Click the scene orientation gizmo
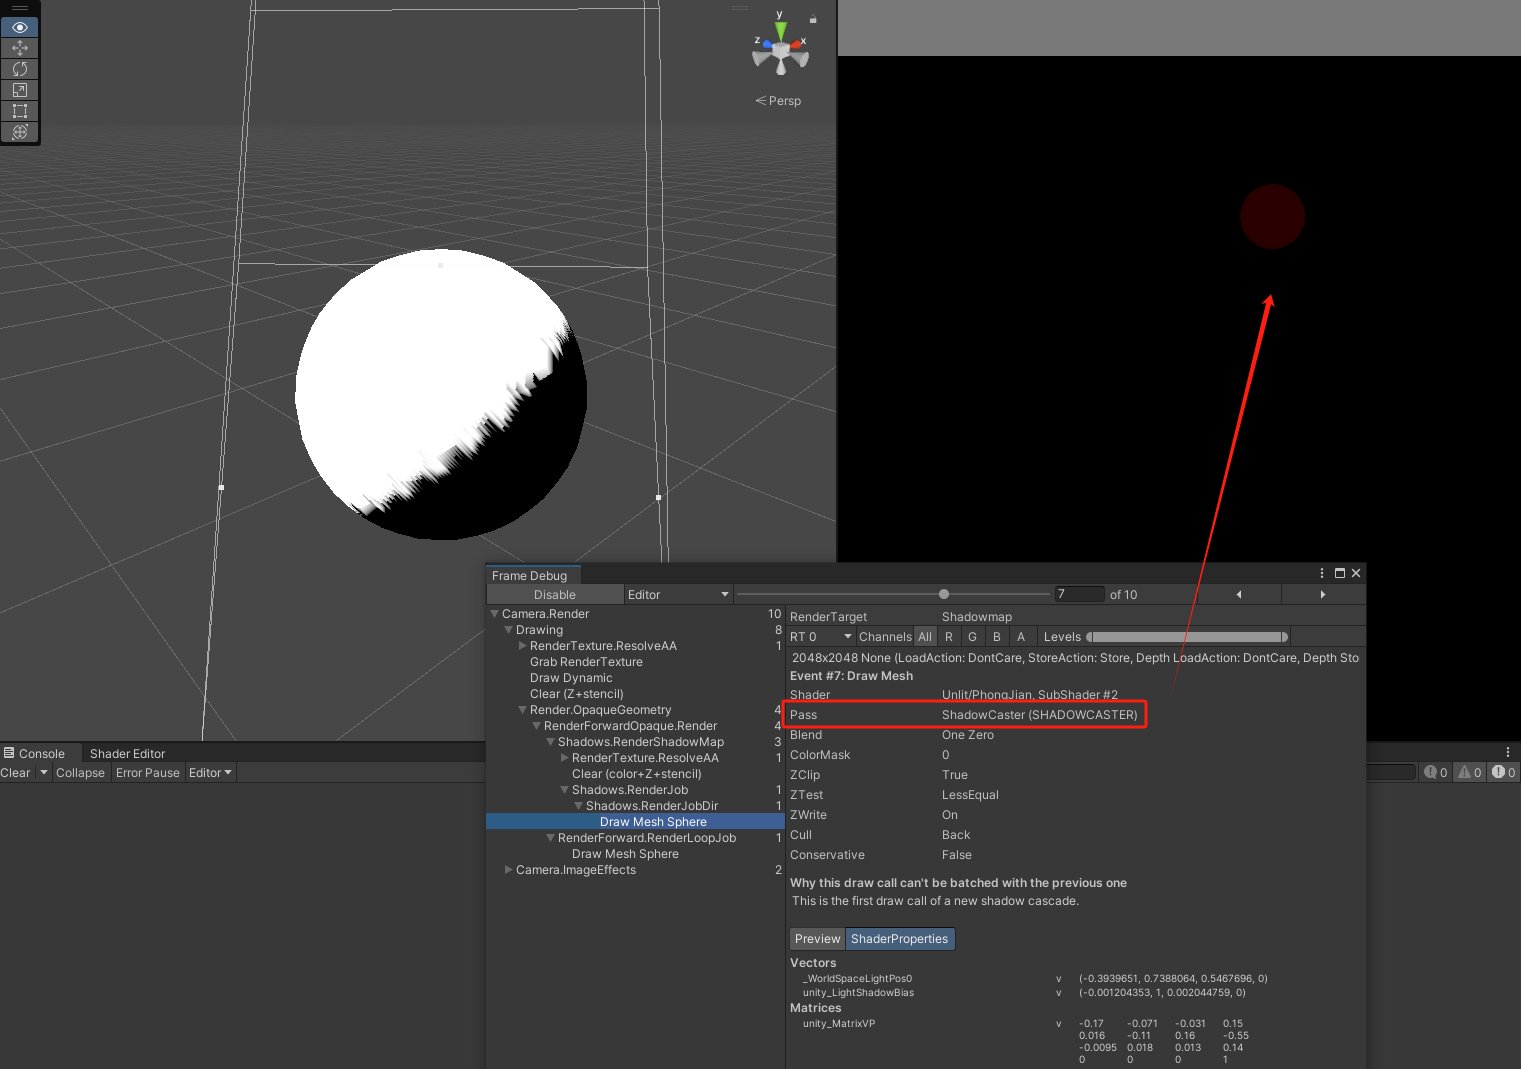The image size is (1521, 1069). [x=780, y=48]
